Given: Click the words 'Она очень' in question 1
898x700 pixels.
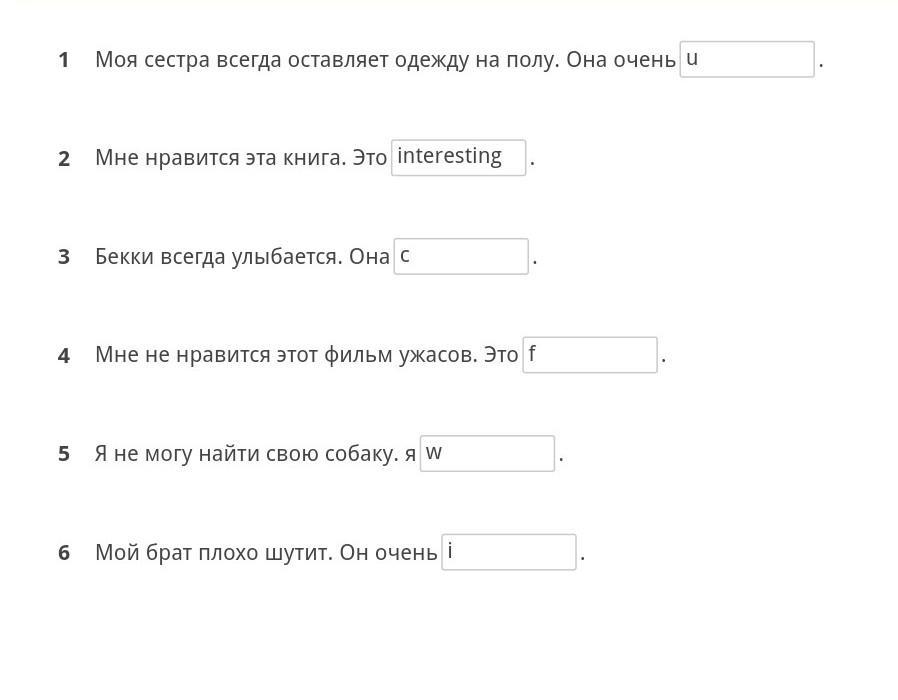Looking at the screenshot, I should 621,60.
